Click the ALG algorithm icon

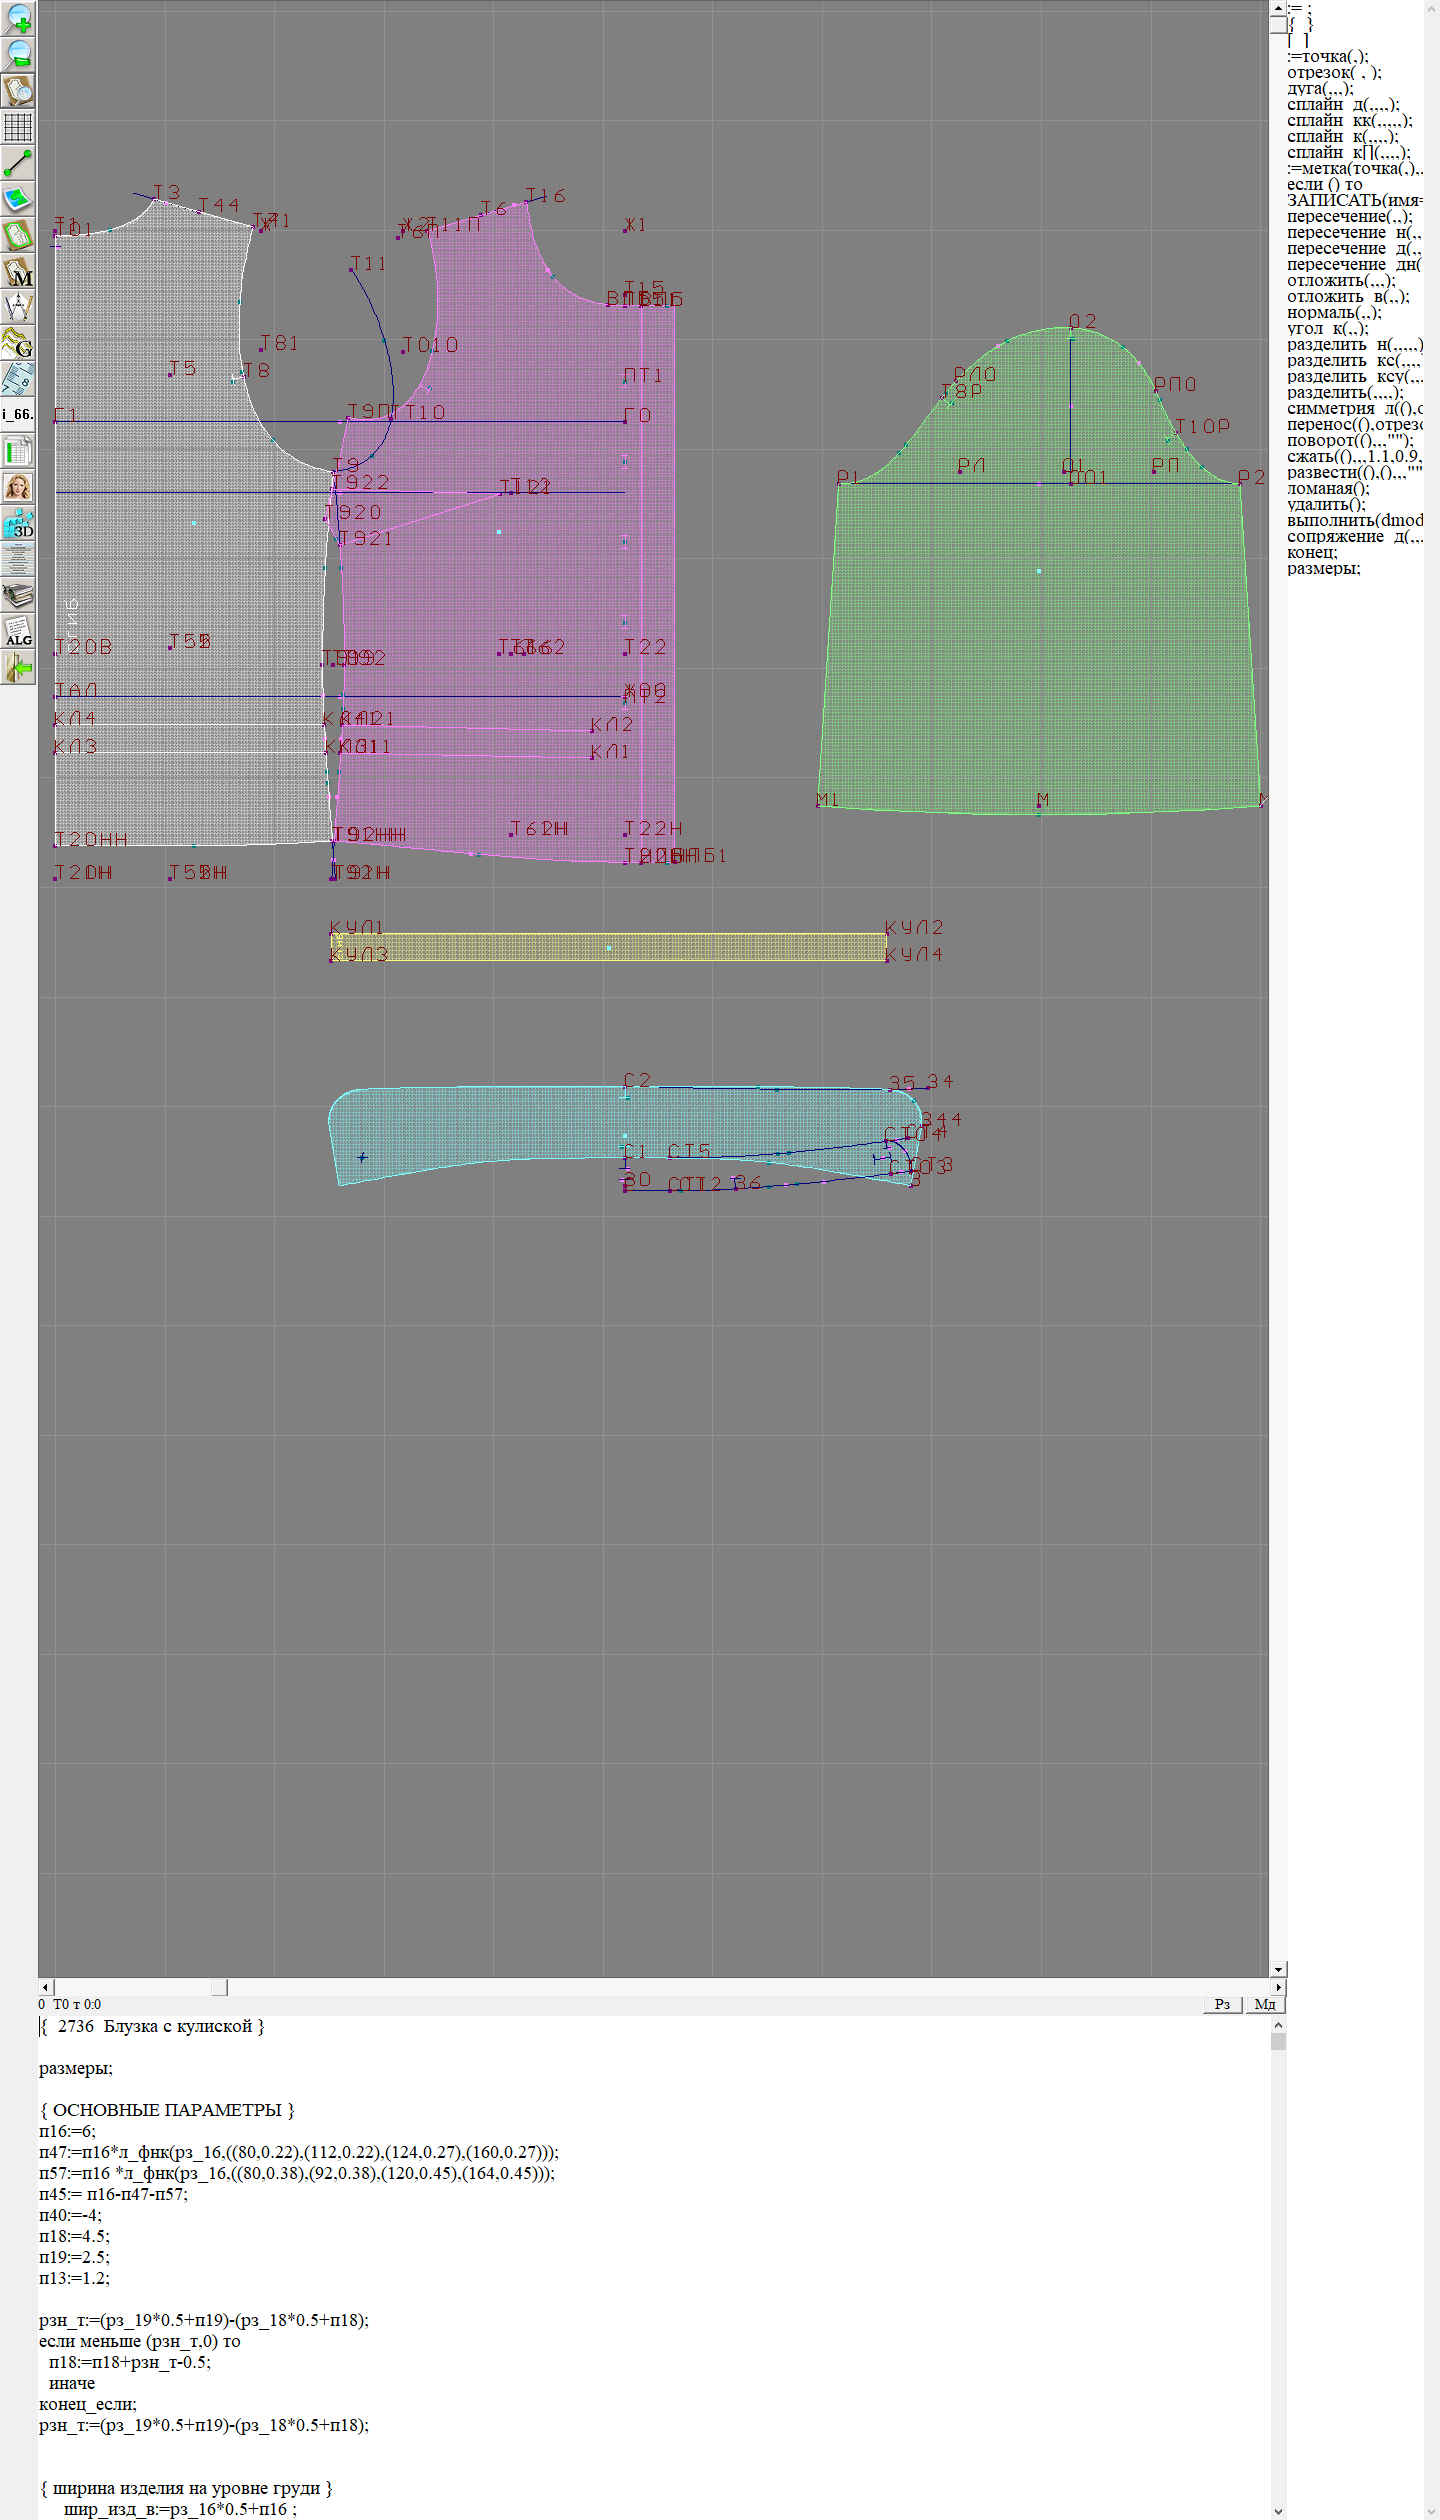click(x=18, y=631)
